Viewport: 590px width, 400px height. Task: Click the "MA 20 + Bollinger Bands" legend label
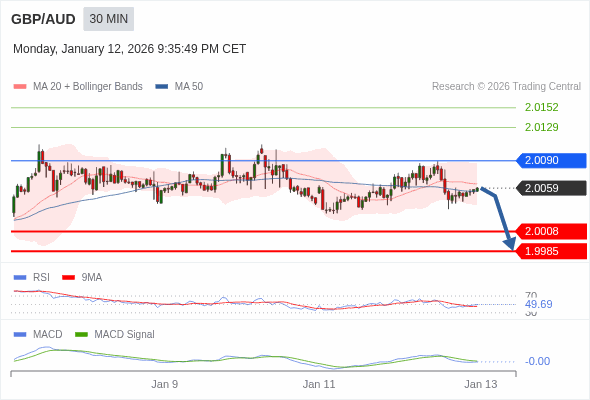(x=88, y=87)
